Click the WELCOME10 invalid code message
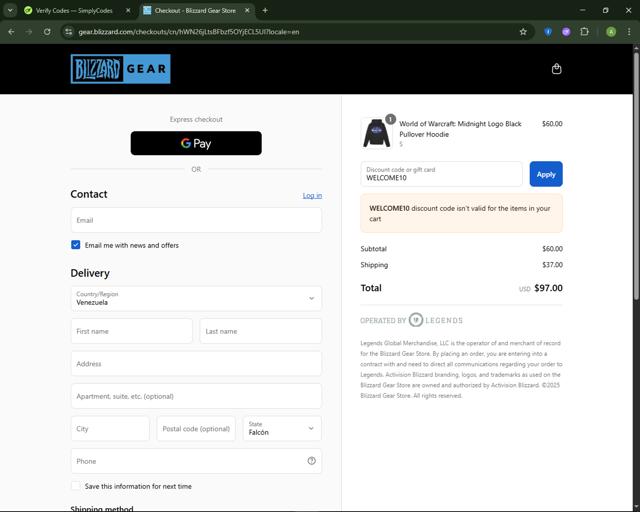Viewport: 640px width, 512px height. tap(461, 214)
